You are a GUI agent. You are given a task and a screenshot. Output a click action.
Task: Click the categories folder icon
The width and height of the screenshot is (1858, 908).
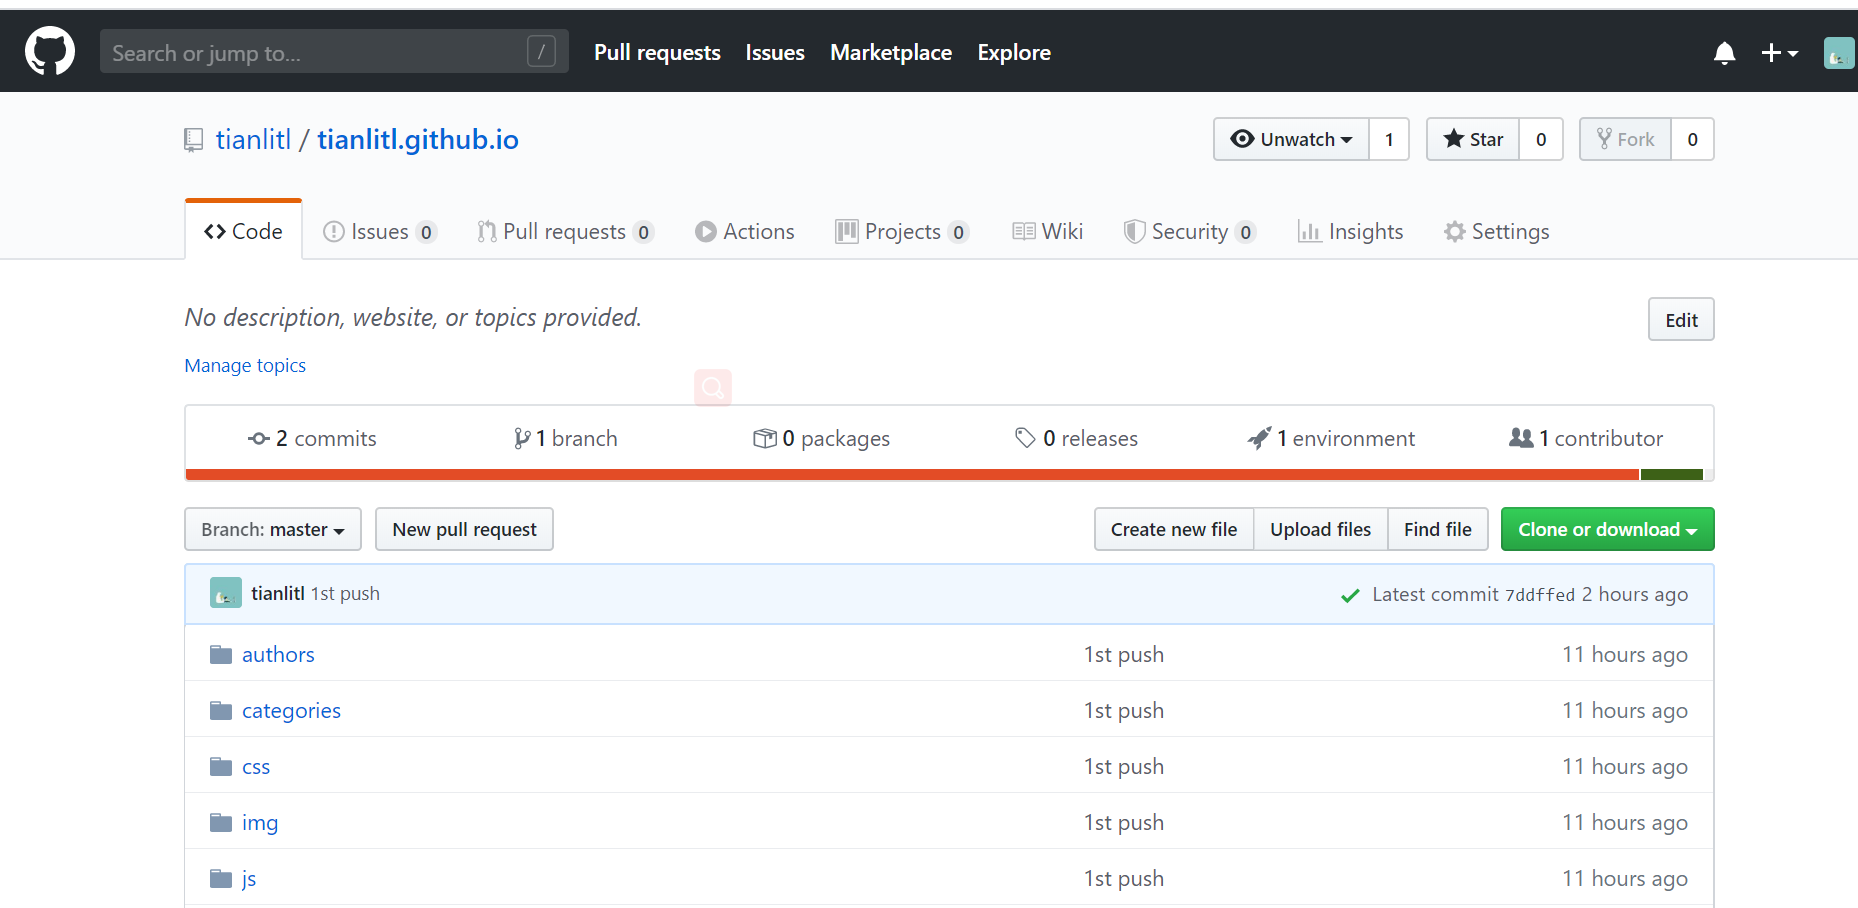tap(221, 711)
